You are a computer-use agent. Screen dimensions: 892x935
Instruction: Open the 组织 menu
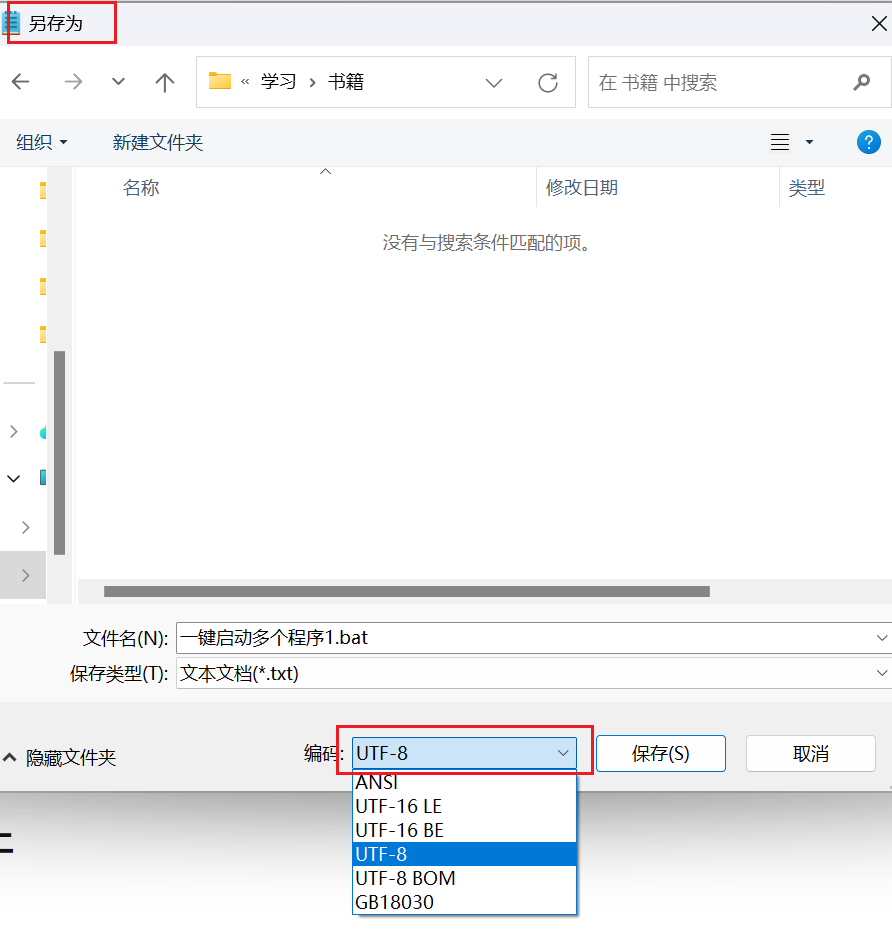tap(42, 142)
